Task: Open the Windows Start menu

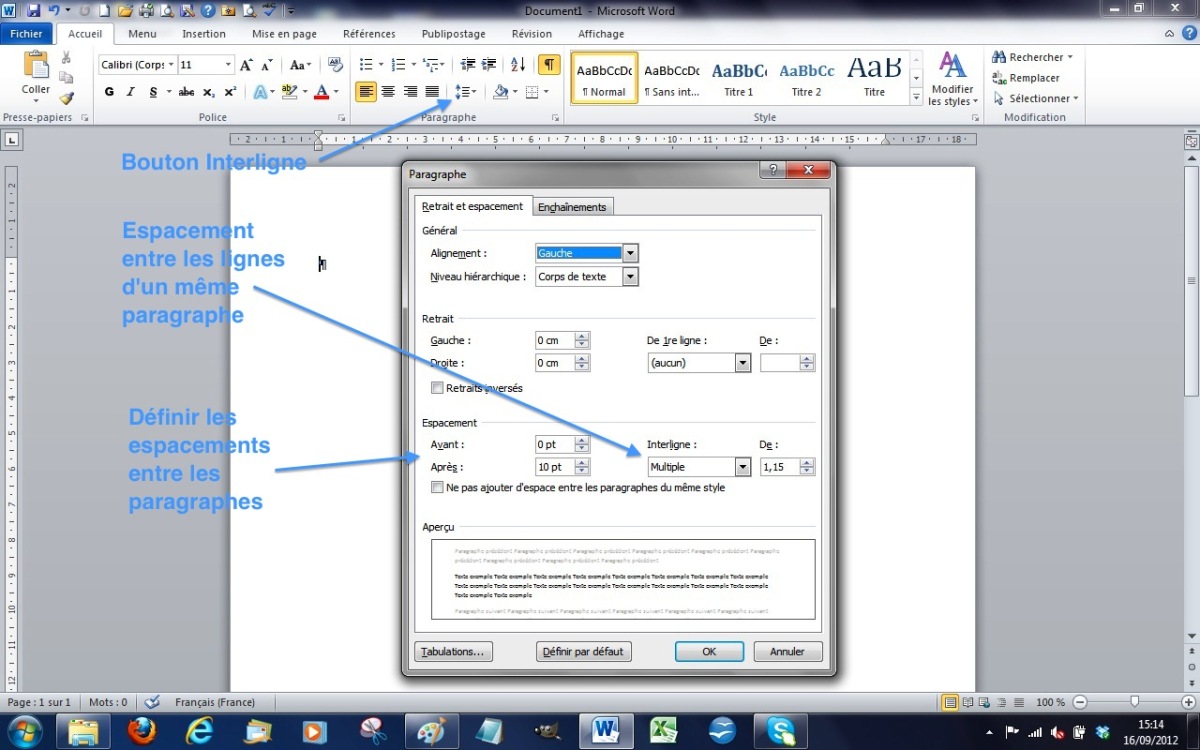Action: [24, 731]
